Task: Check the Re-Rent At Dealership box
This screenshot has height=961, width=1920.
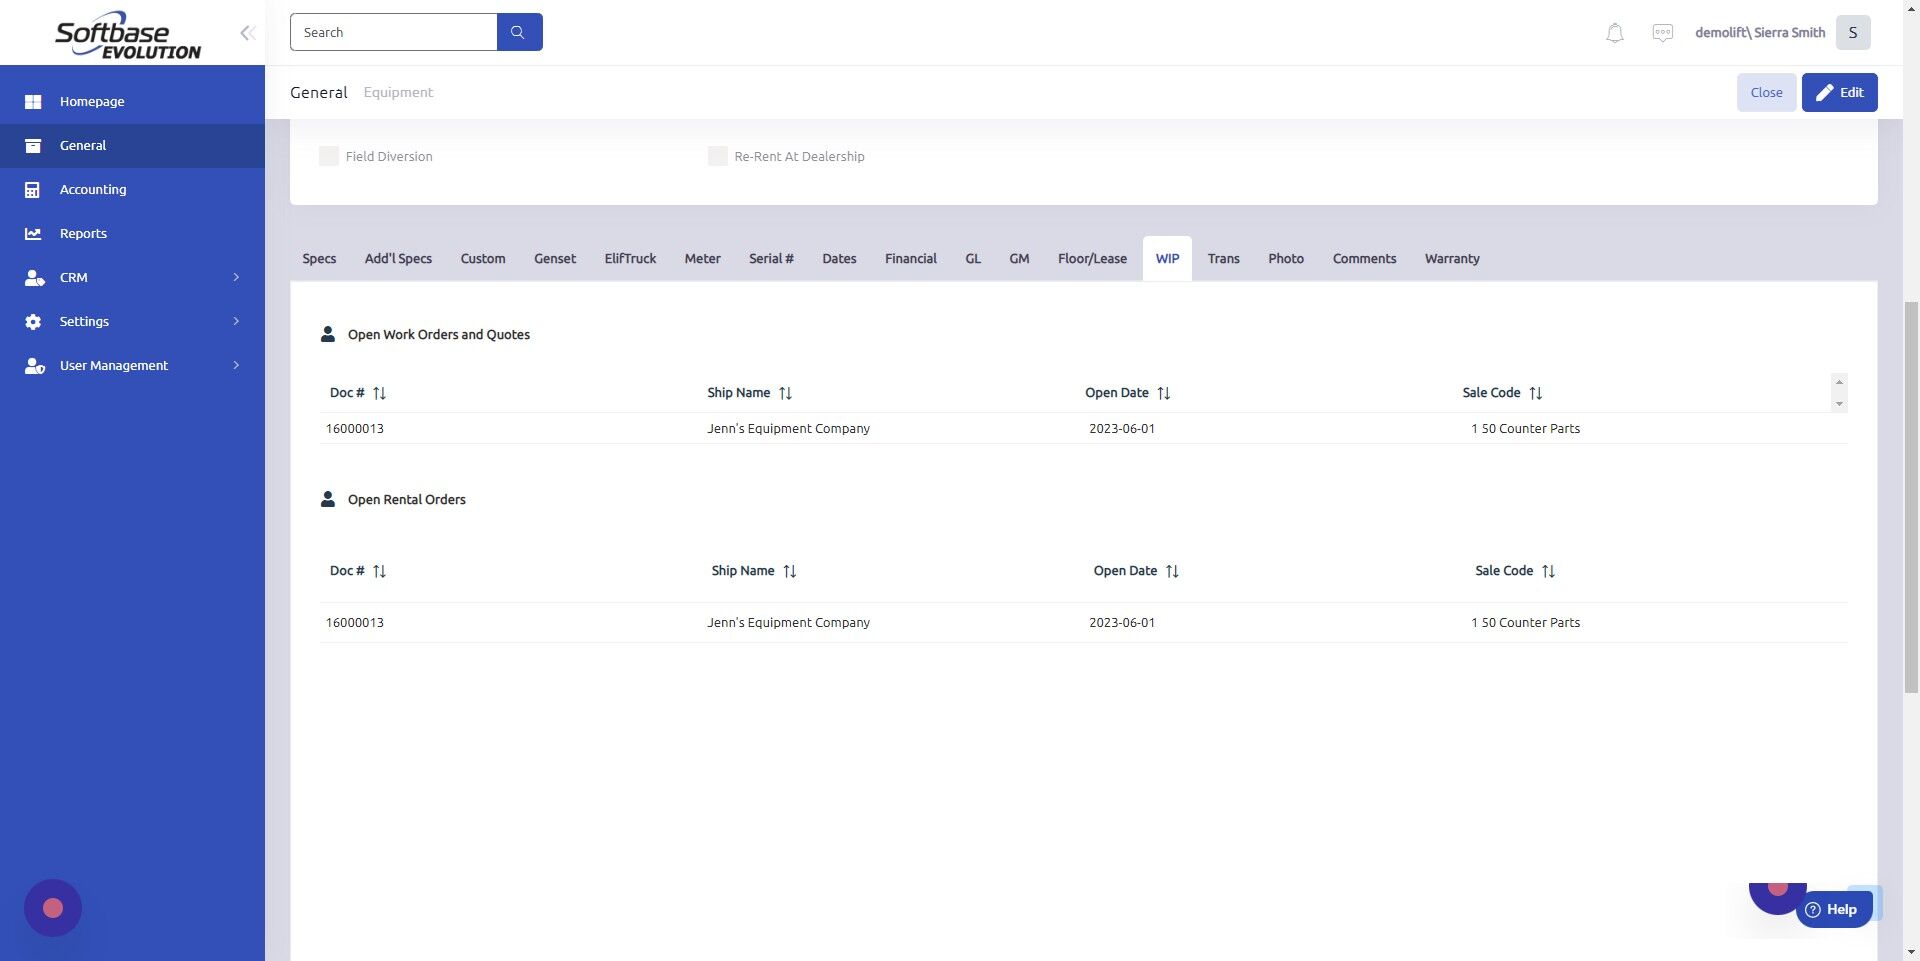Action: pyautogui.click(x=717, y=156)
